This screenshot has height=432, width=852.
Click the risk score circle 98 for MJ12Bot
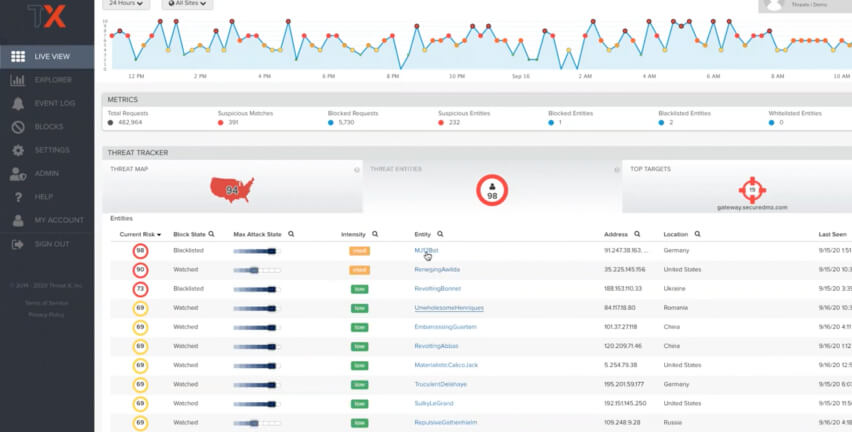[x=140, y=251]
